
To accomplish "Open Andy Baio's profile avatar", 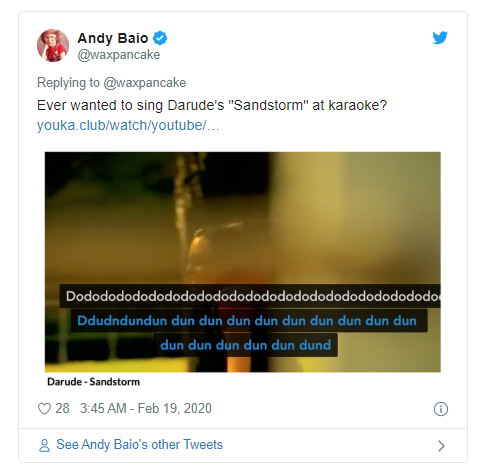I will click(53, 46).
